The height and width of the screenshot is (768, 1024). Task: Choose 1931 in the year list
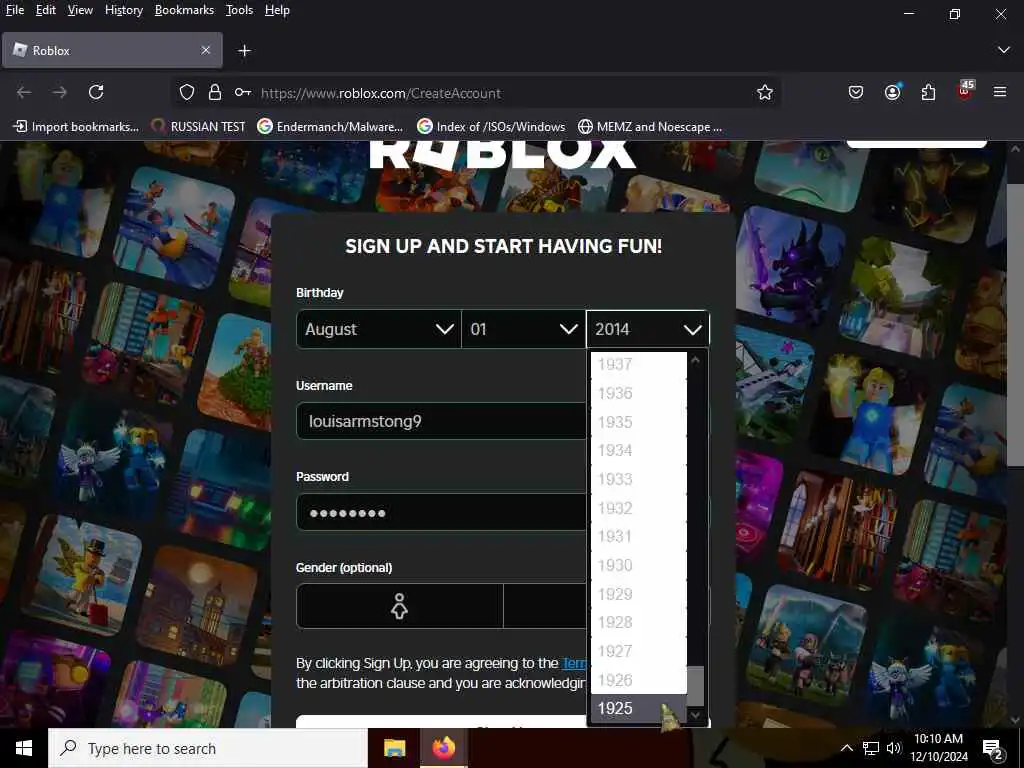pyautogui.click(x=639, y=536)
